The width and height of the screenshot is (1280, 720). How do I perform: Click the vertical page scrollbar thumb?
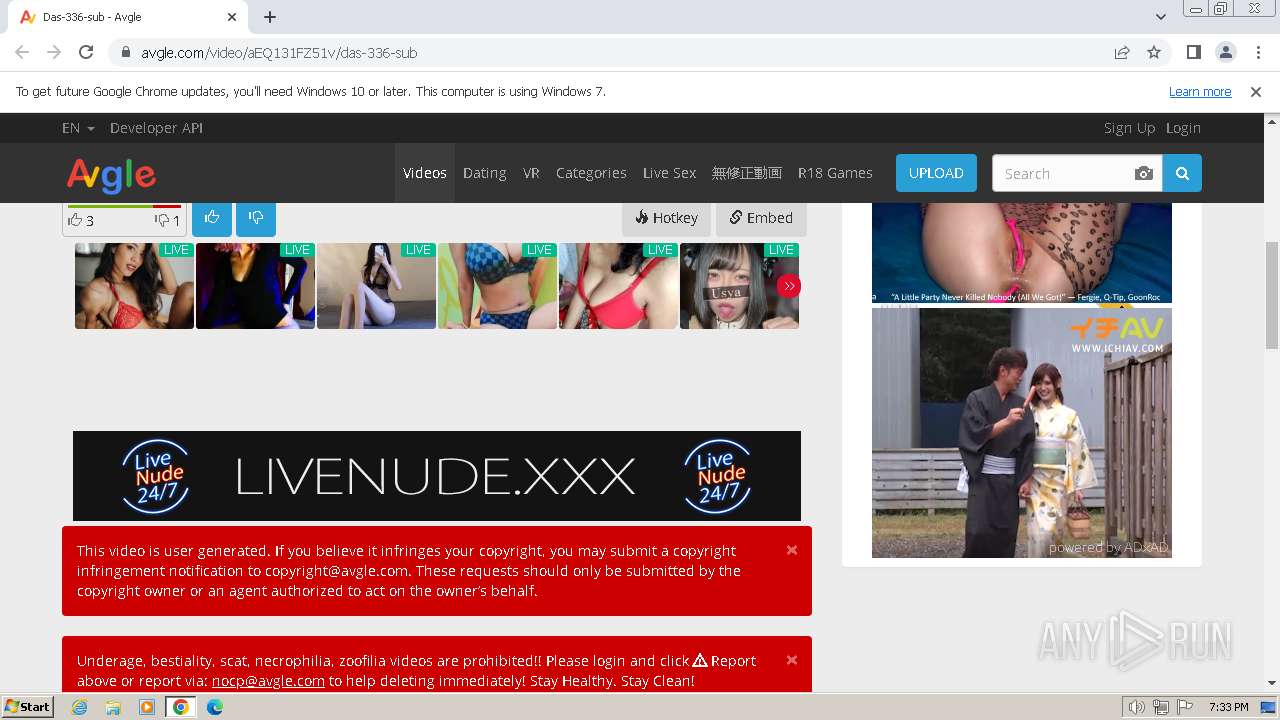pyautogui.click(x=1272, y=295)
